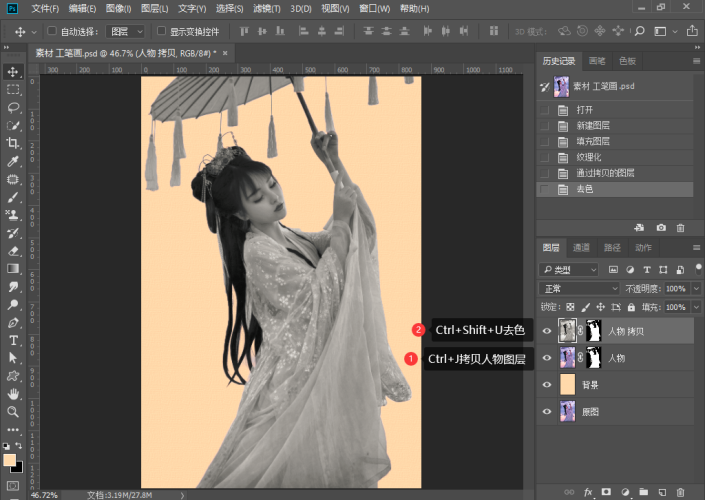Image resolution: width=705 pixels, height=500 pixels.
Task: Delete the selected layer via trash icon
Action: pyautogui.click(x=681, y=492)
